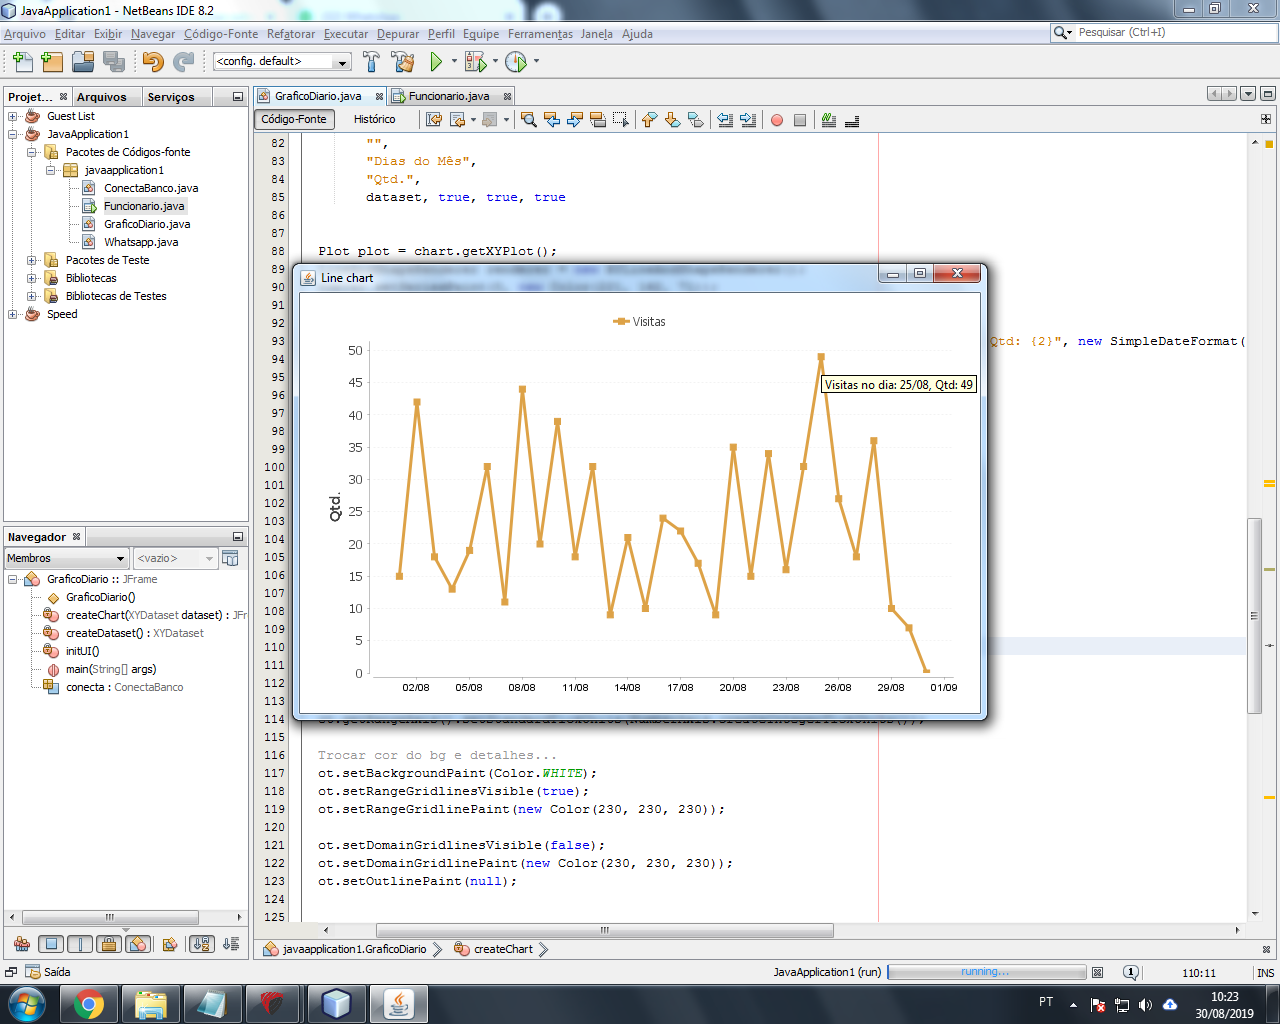
Task: Select Whatsapp.java in the project tree
Action: [x=141, y=242]
